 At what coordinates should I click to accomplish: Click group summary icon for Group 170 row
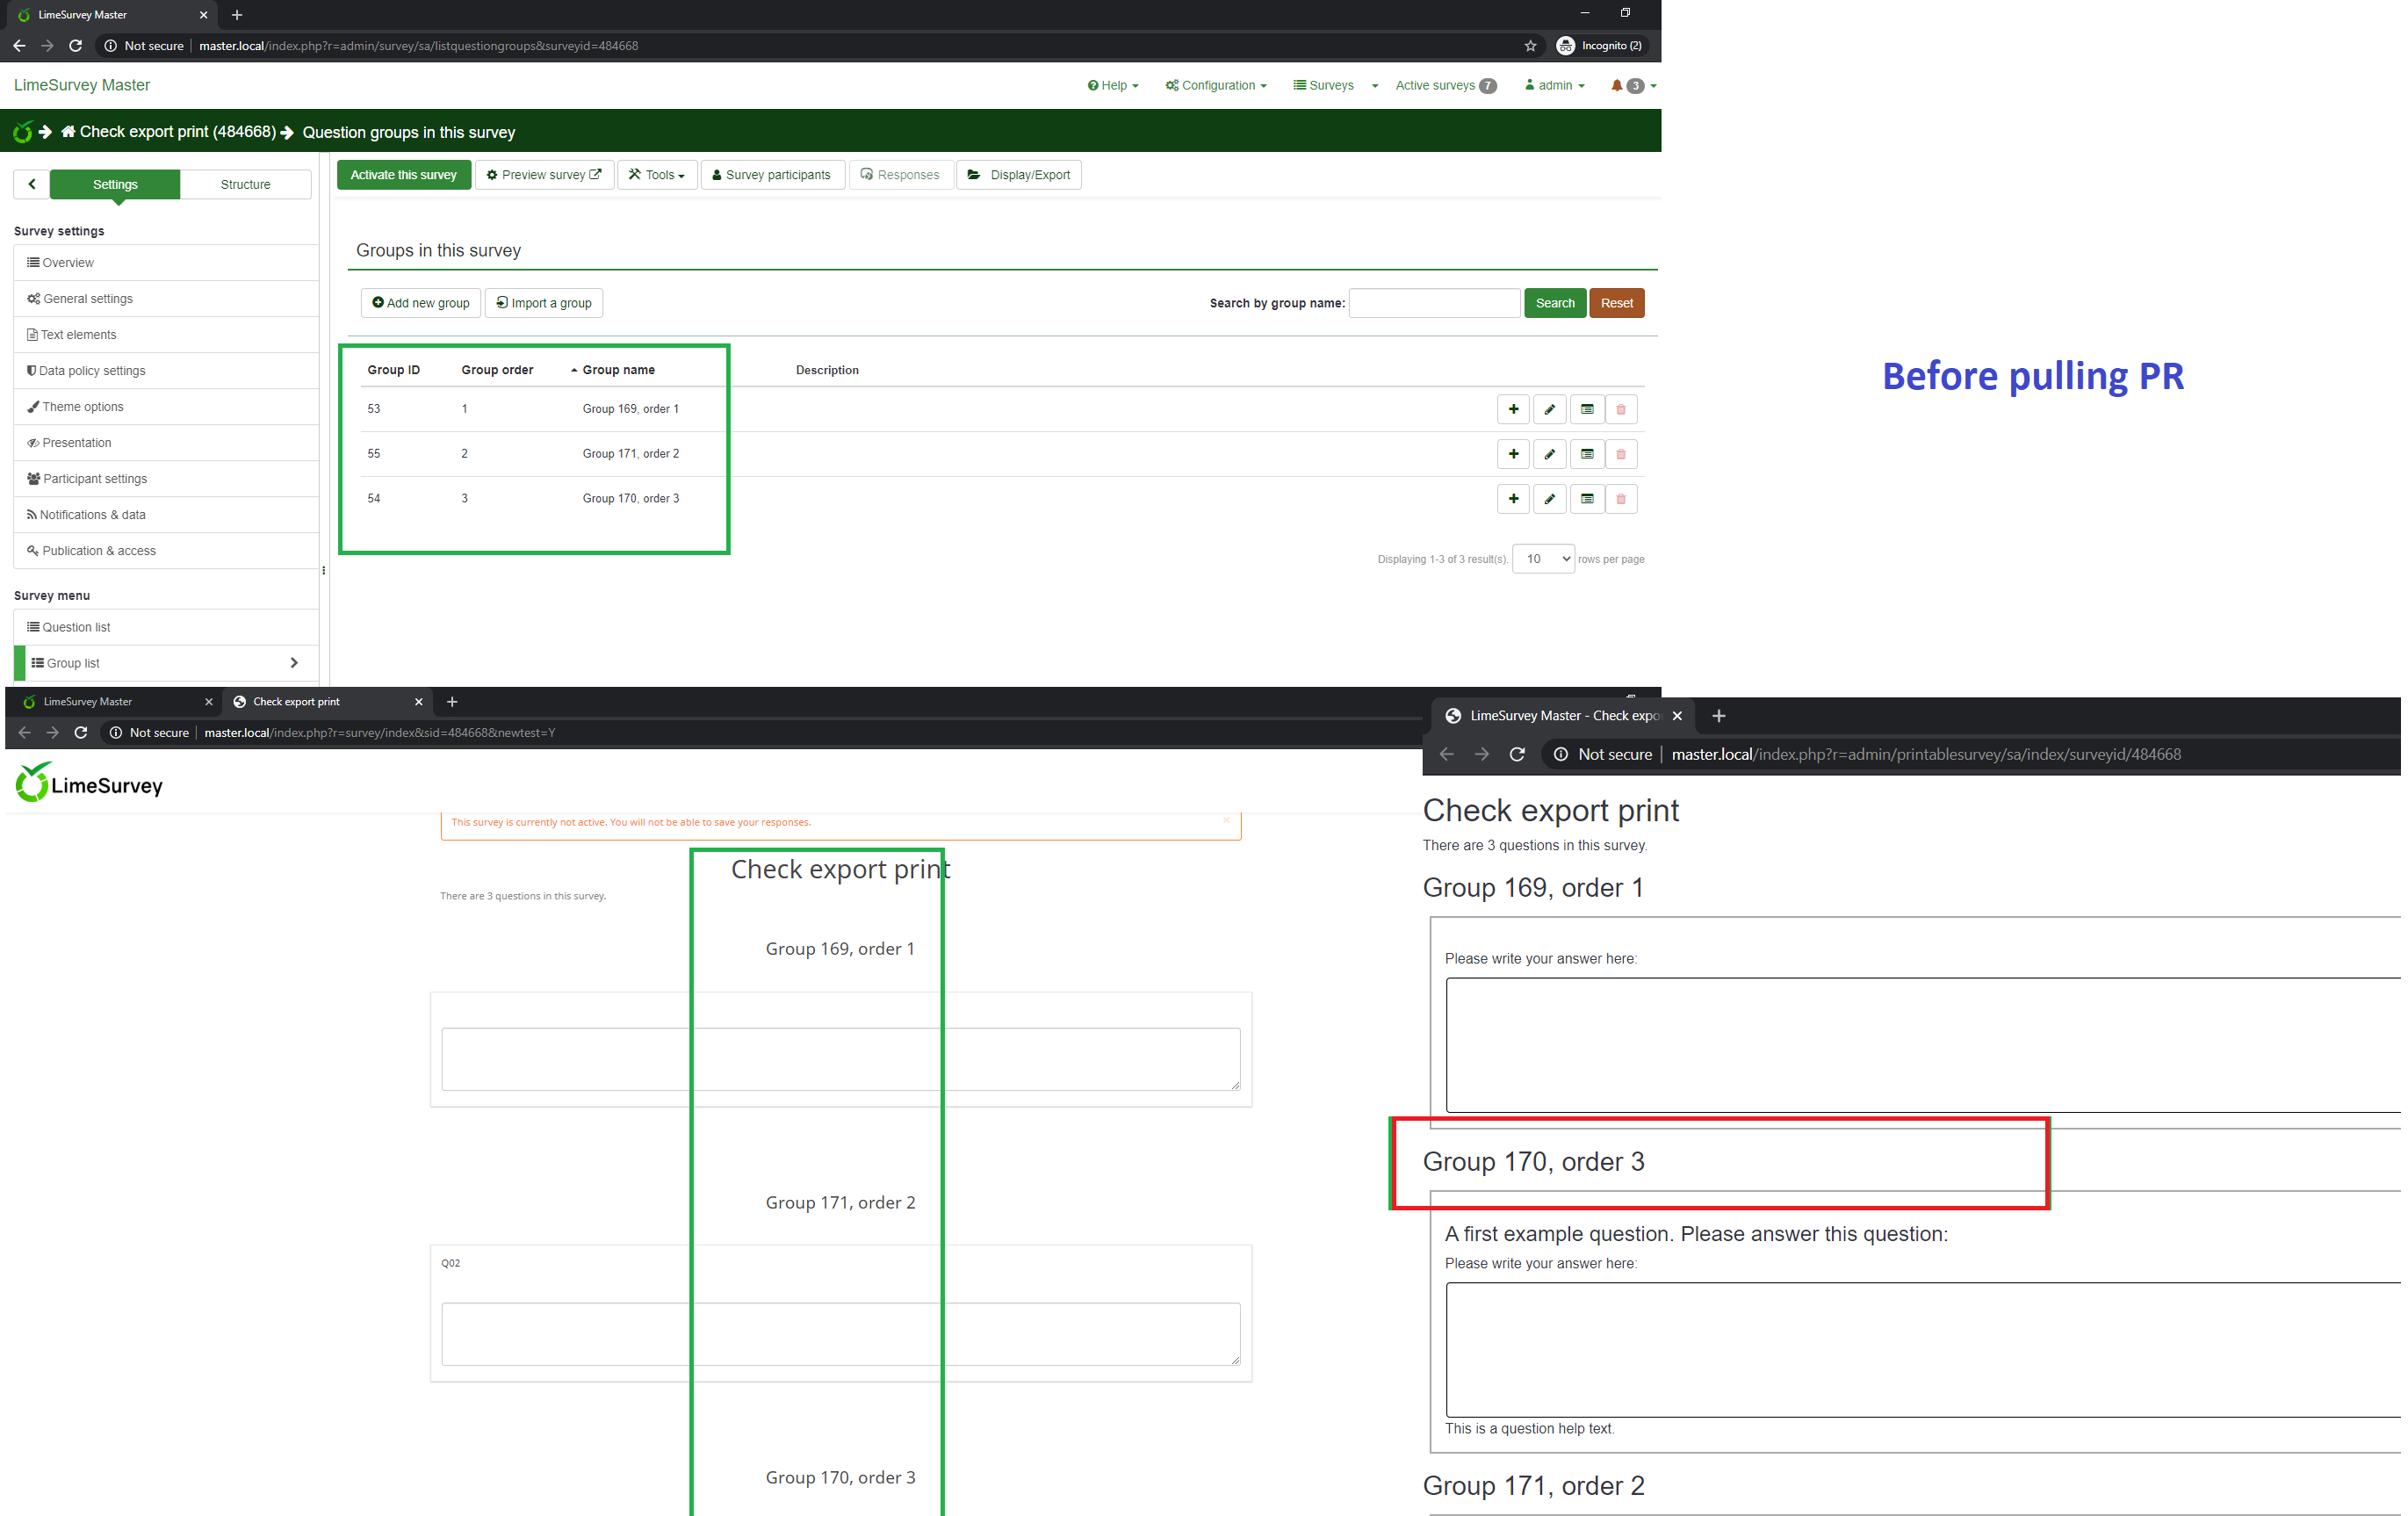tap(1586, 499)
